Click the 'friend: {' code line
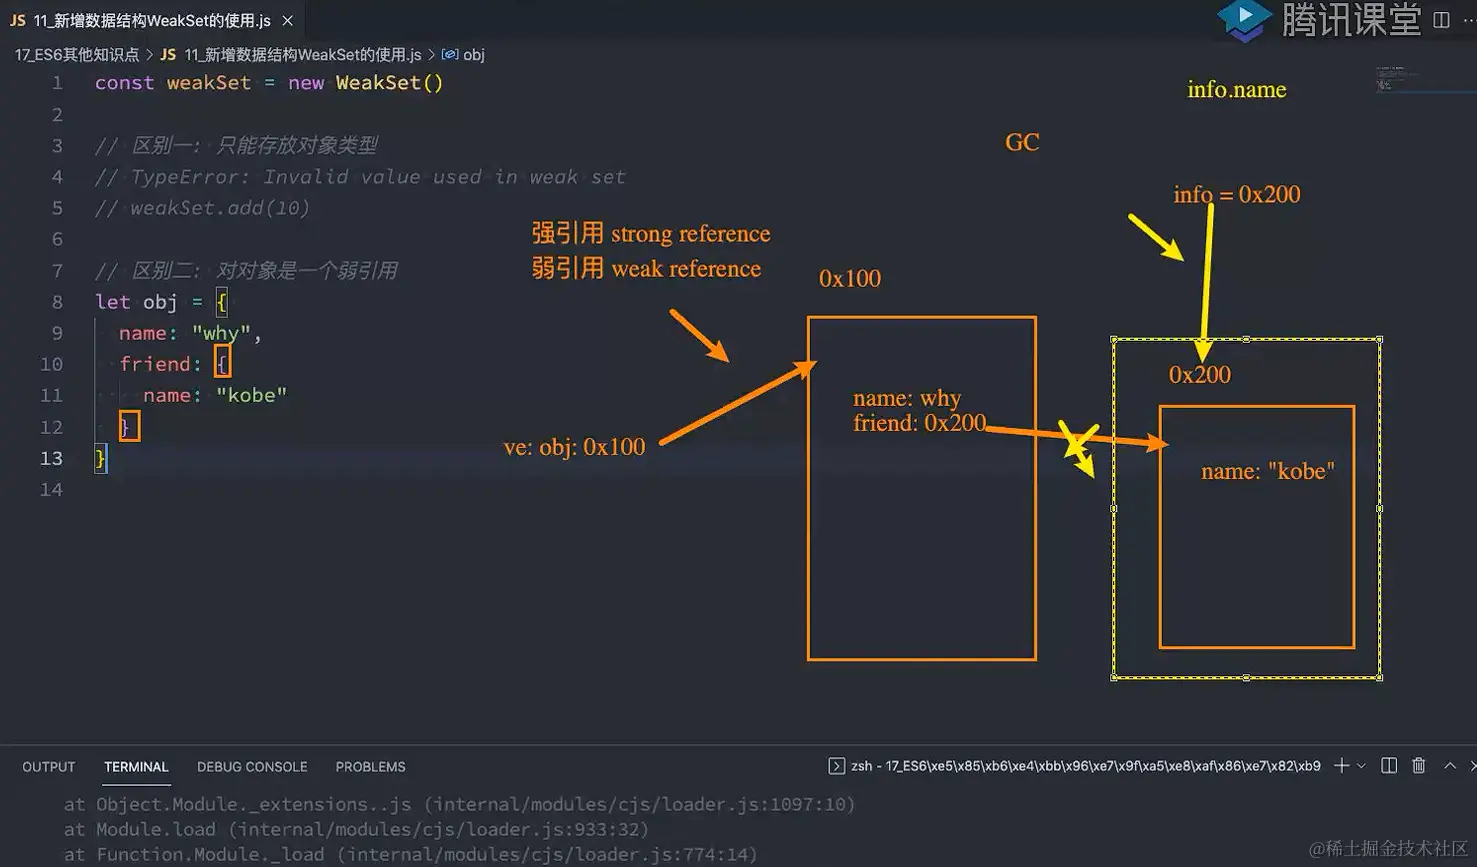 click(174, 364)
